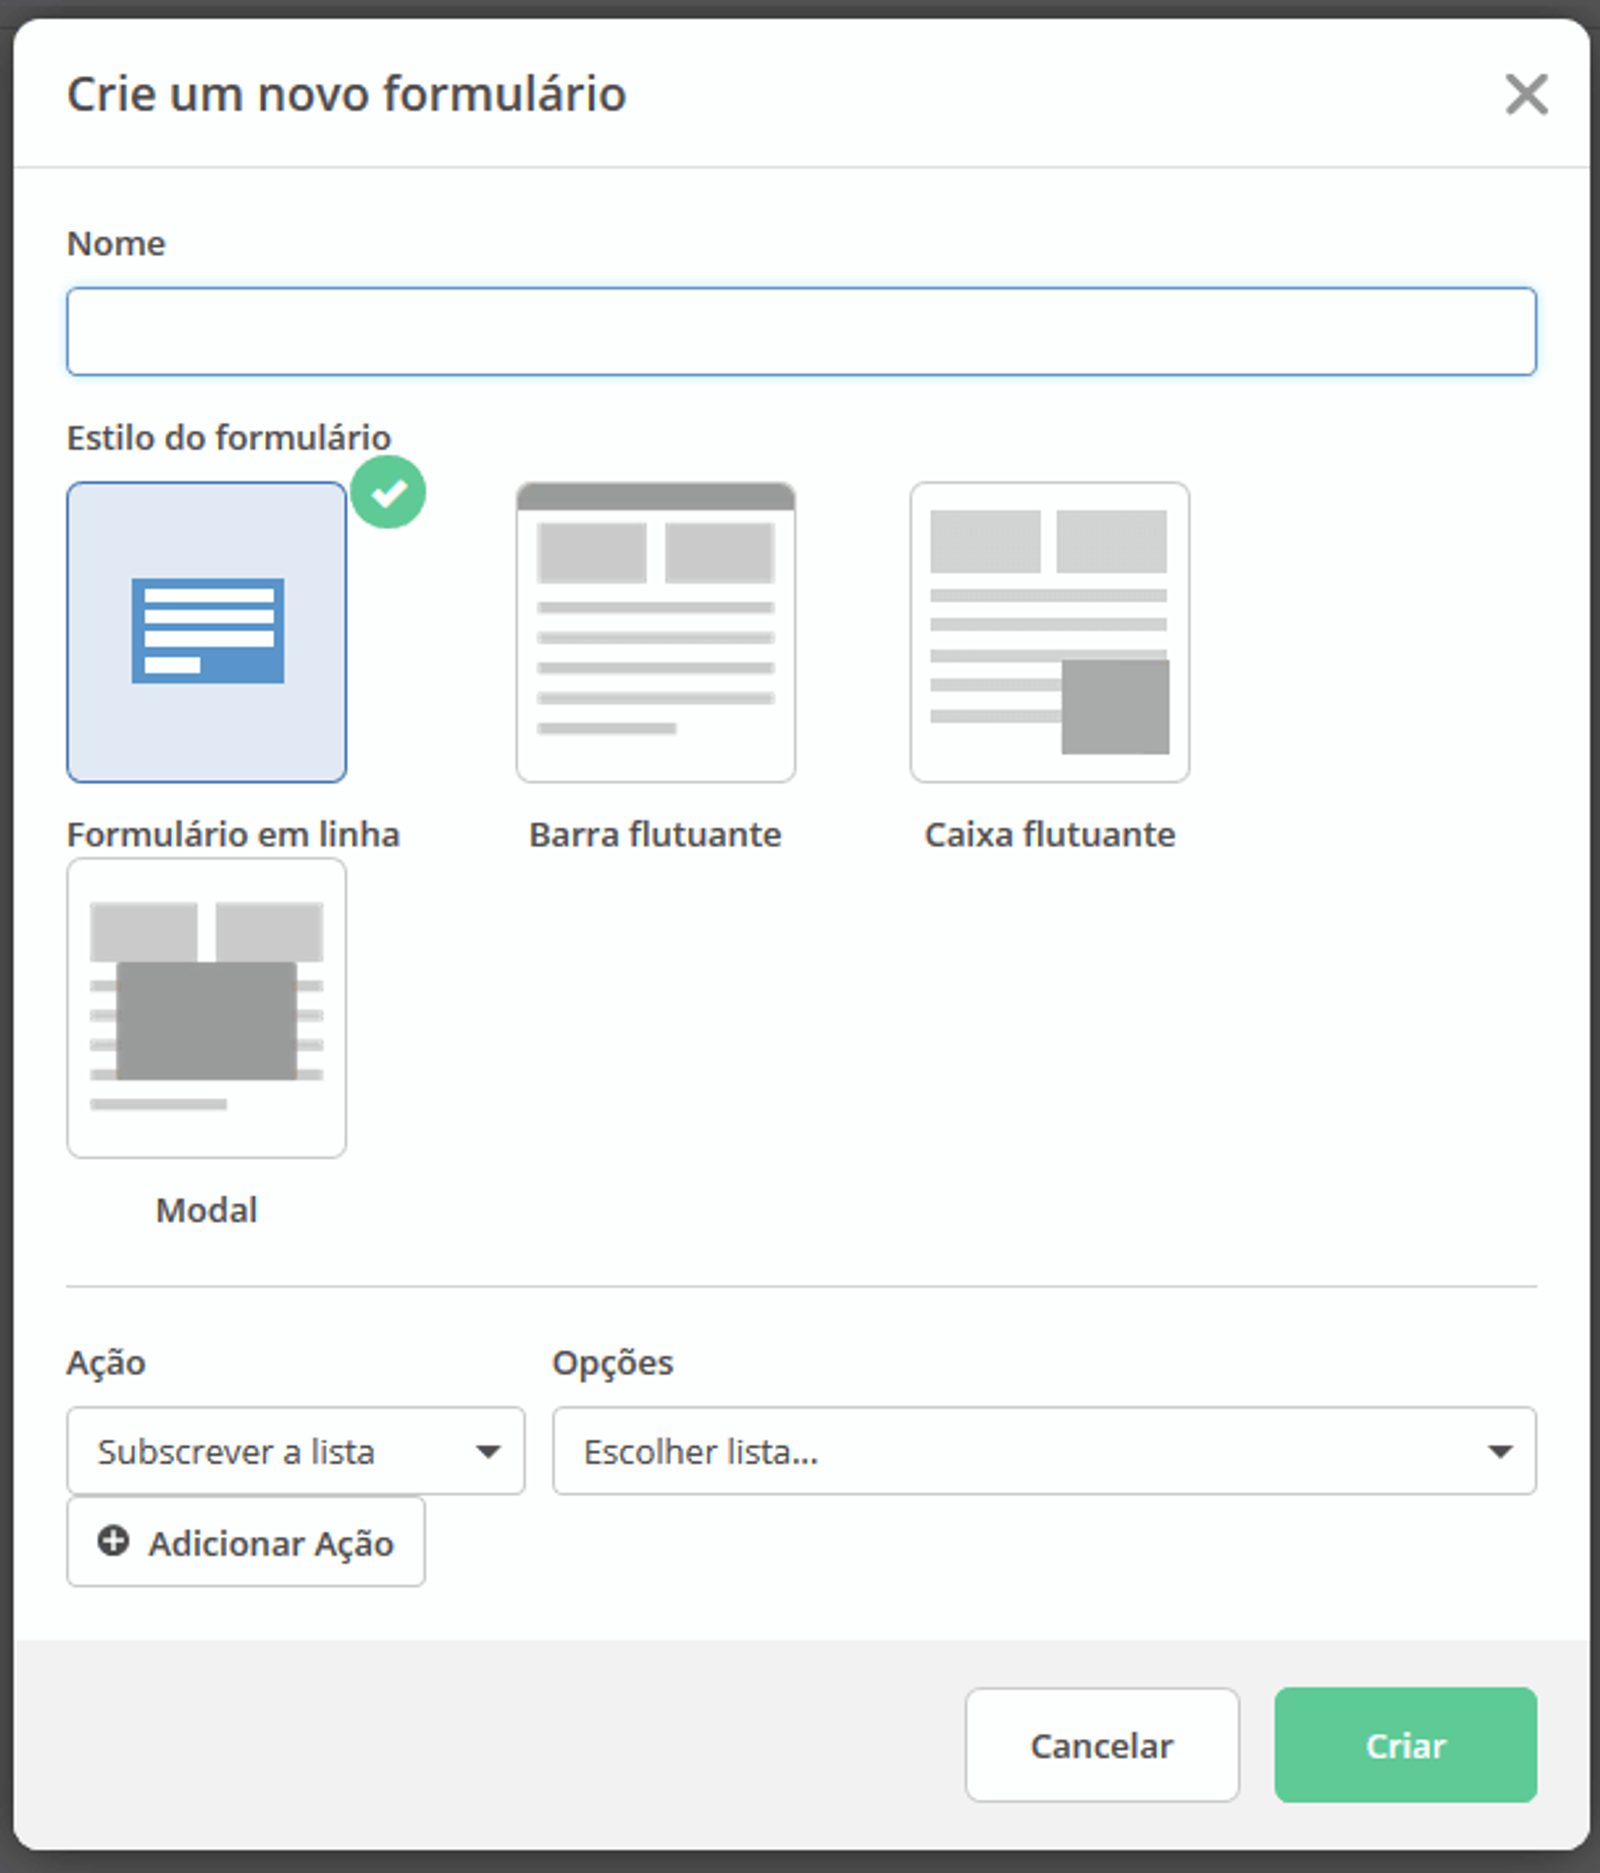Pick the Caixa flutuante form style thumbnail
The image size is (1600, 1873).
(x=1049, y=631)
